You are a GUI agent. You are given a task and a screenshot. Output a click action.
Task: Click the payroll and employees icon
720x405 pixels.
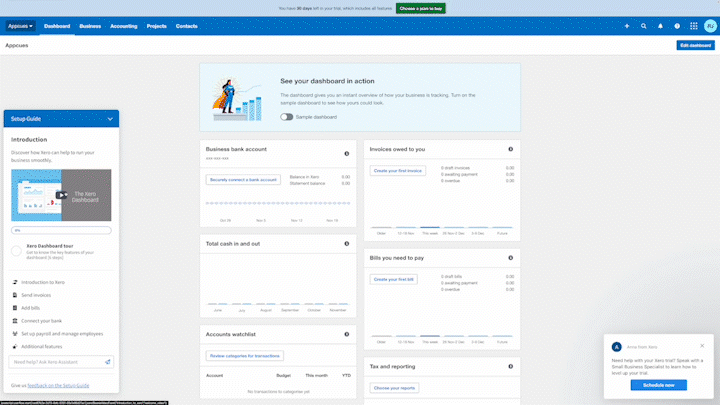point(15,334)
